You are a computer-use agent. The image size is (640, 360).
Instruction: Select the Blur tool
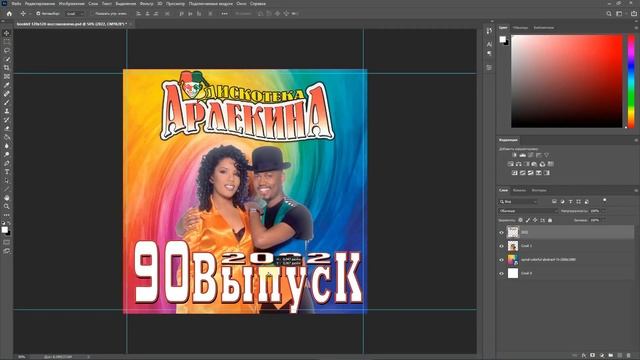(7, 146)
